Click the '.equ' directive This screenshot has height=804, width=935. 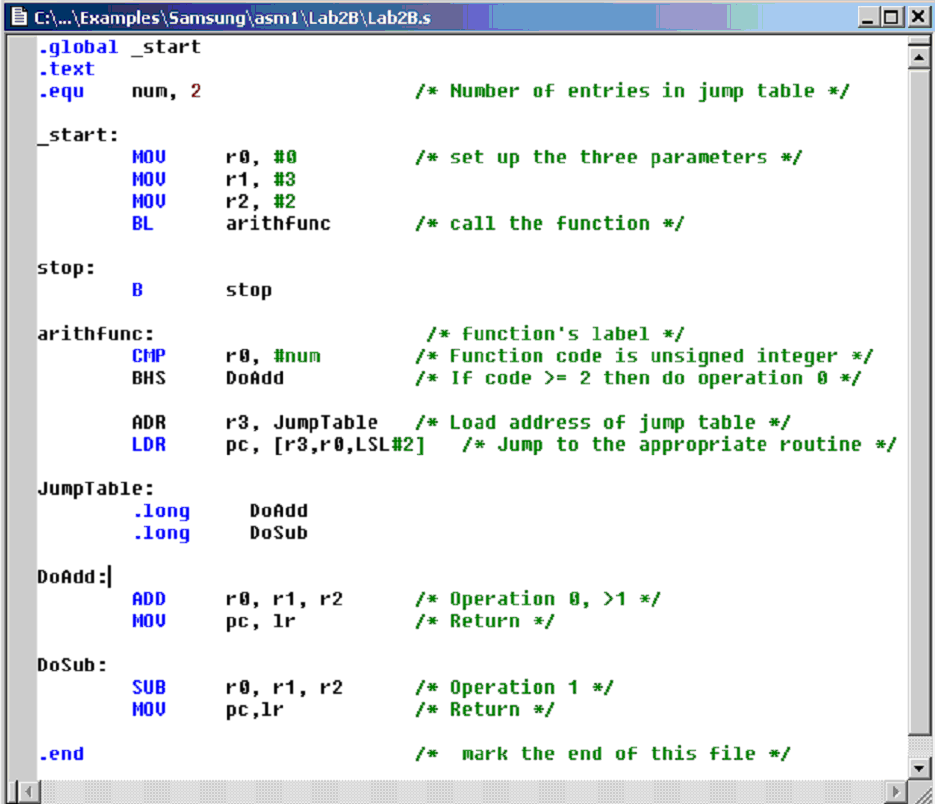pyautogui.click(x=61, y=92)
